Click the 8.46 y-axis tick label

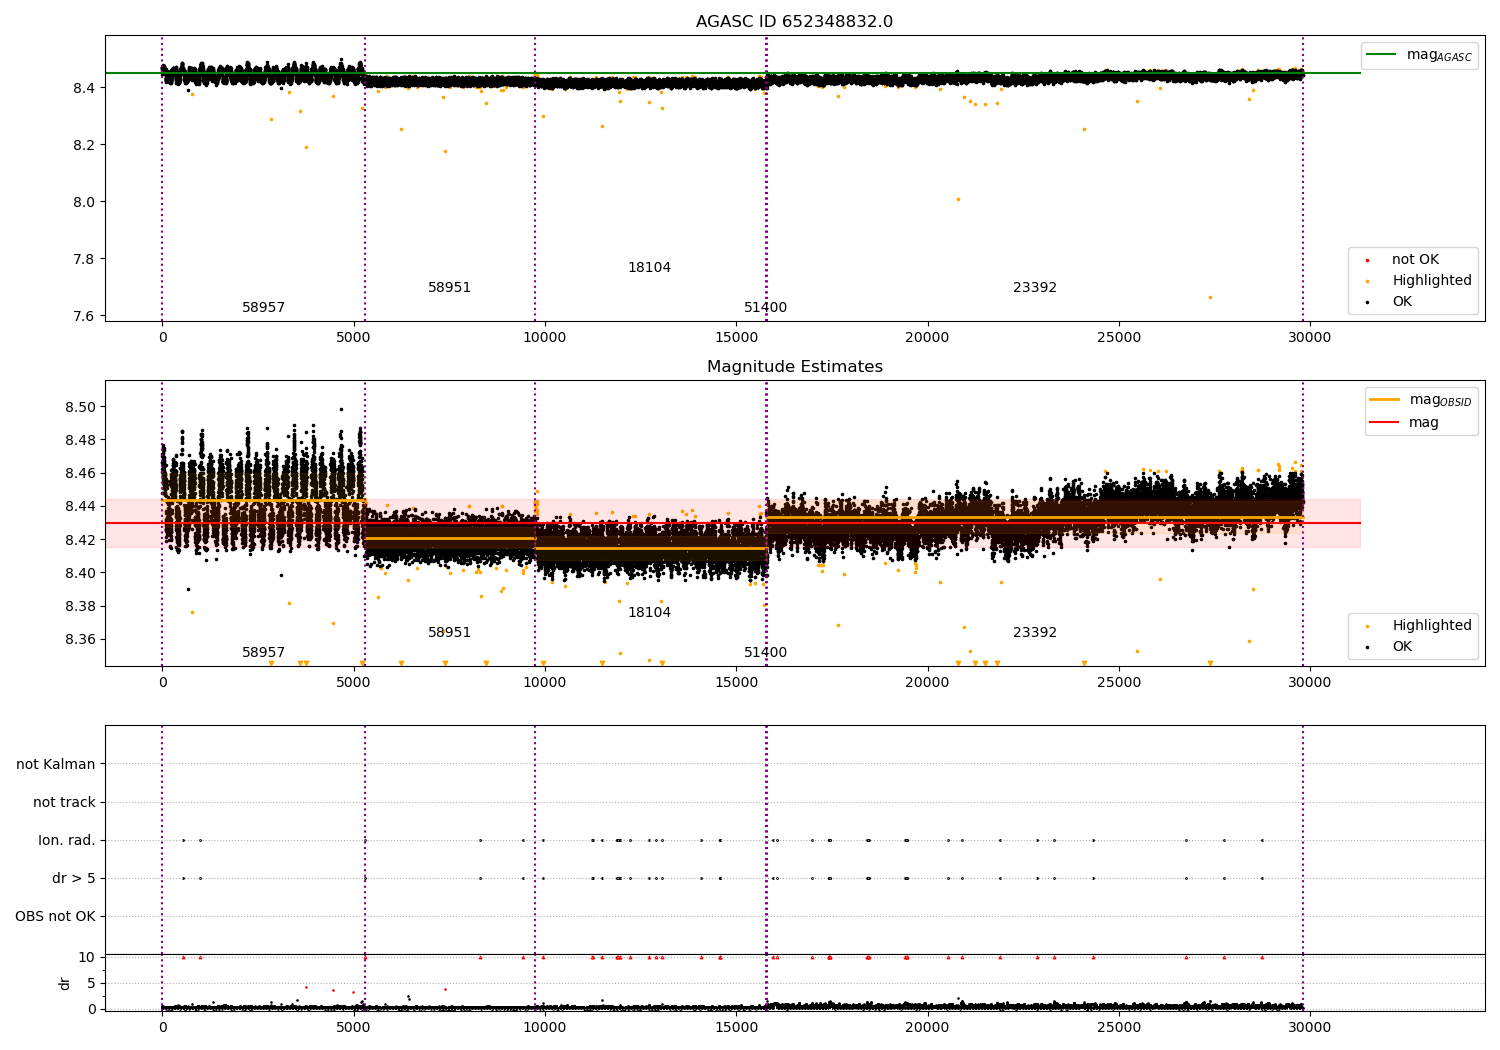81,473
